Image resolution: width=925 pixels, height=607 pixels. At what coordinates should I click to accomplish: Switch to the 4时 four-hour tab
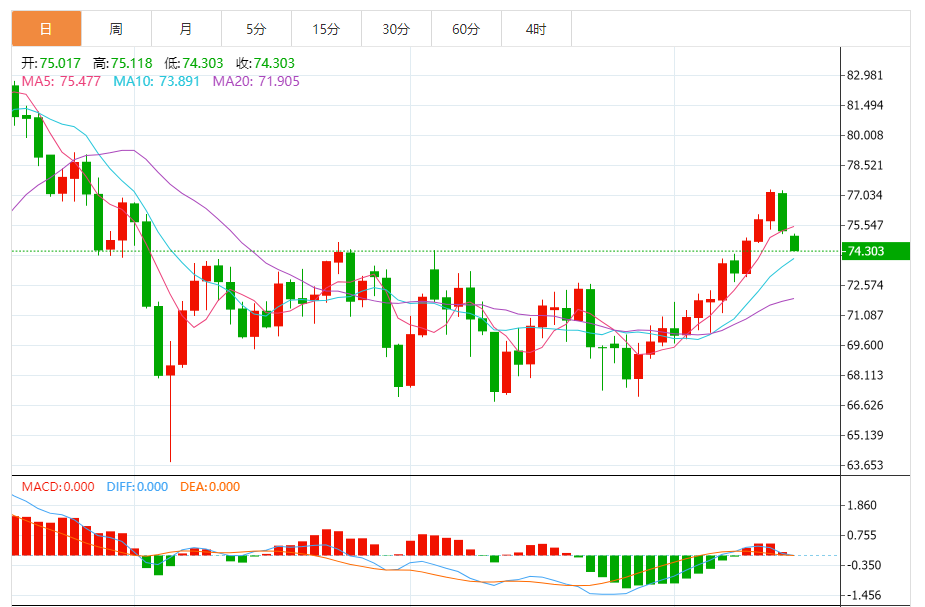pyautogui.click(x=536, y=29)
